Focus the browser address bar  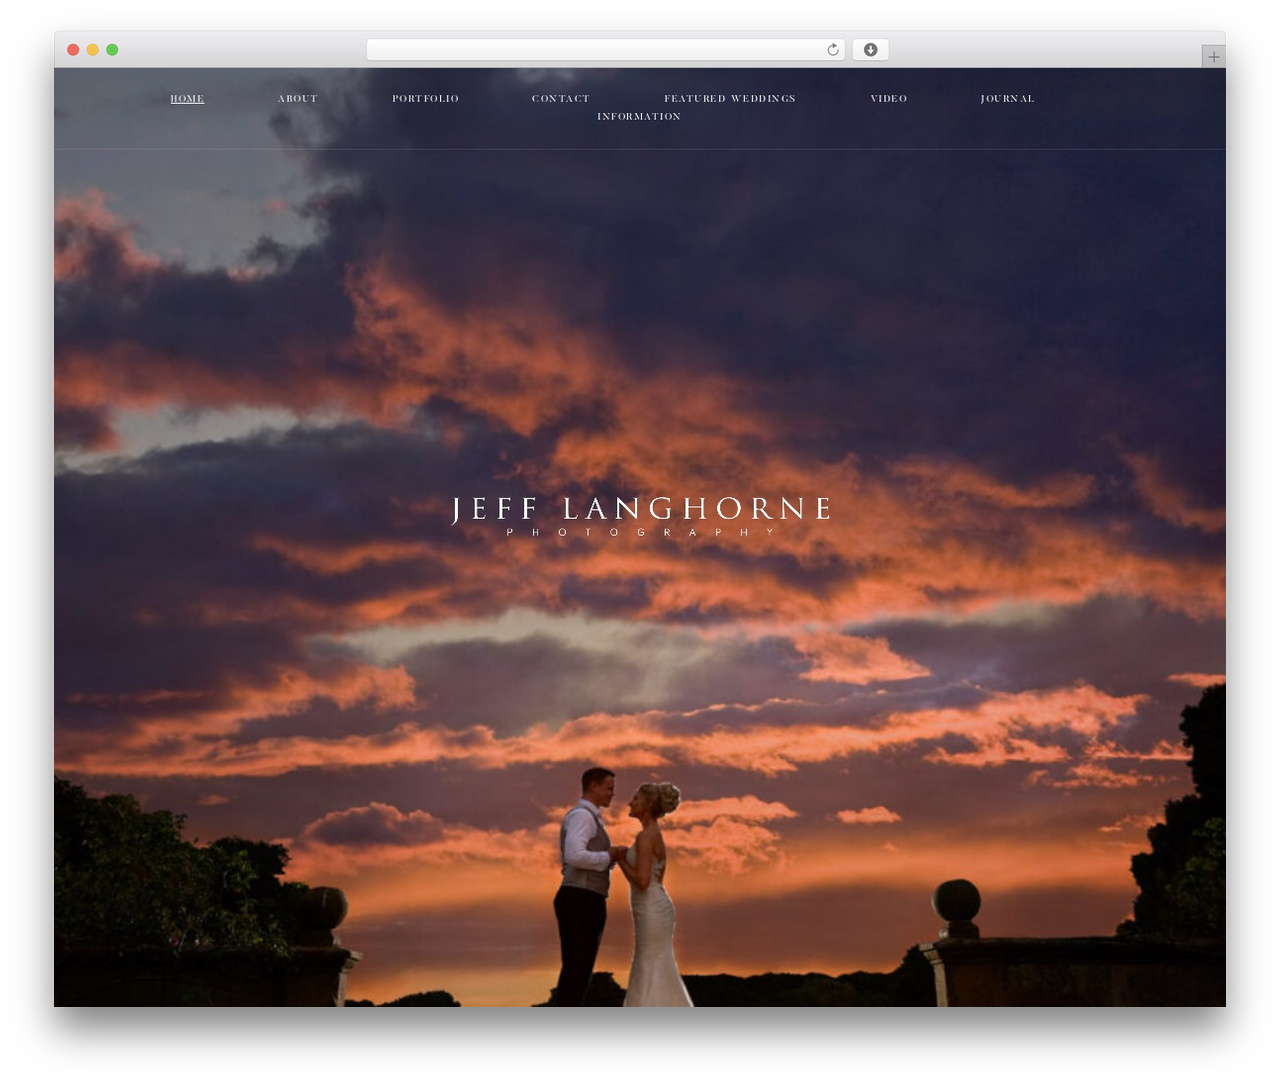pos(605,50)
